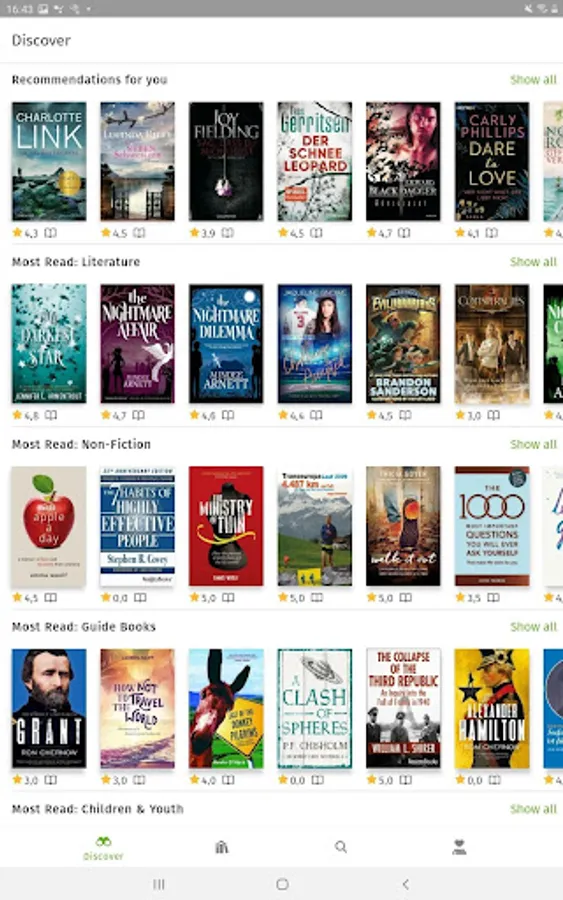
Task: Open The Nightmare Affair book cover
Action: (x=137, y=343)
